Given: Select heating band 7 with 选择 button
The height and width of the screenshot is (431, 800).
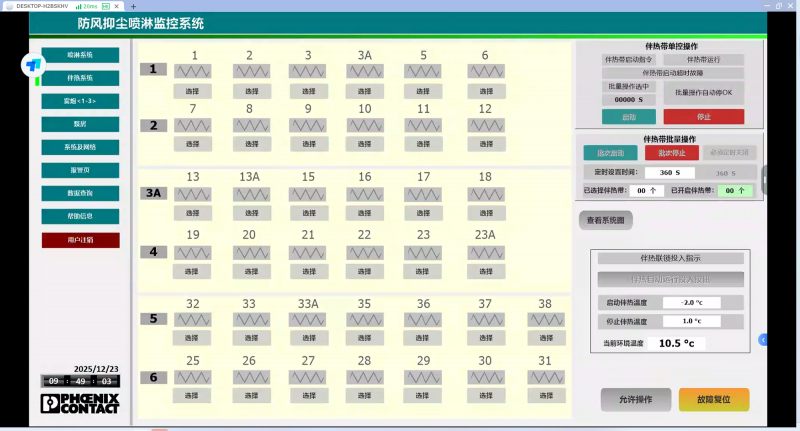Looking at the screenshot, I should click(x=193, y=144).
